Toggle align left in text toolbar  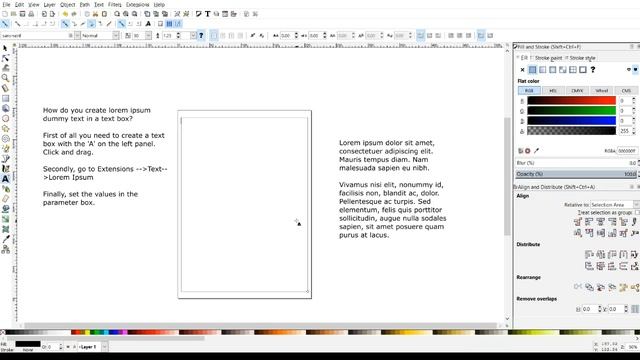coord(214,36)
